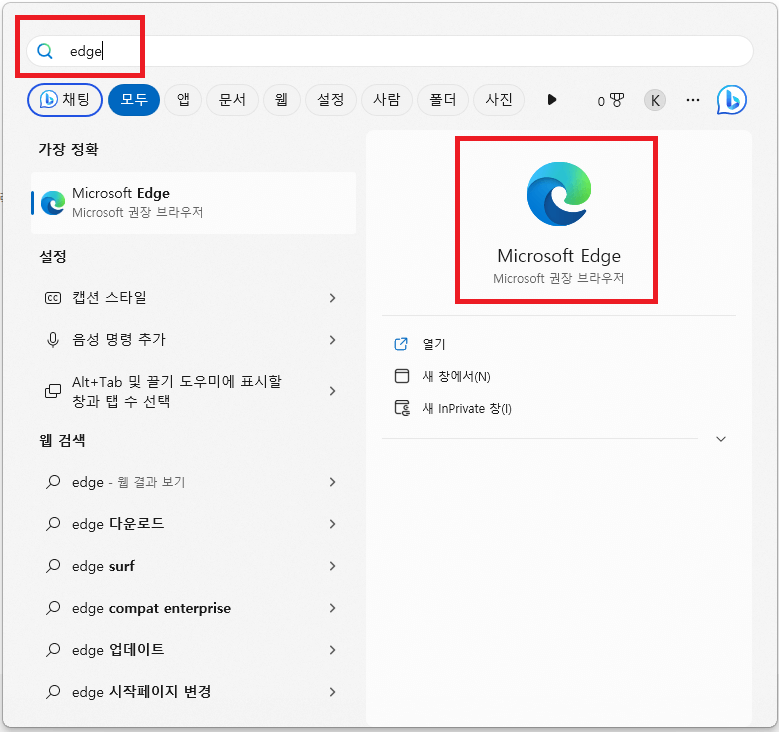Click the 설정 section heading above 캡션 스타일
779x732 pixels.
[53, 256]
